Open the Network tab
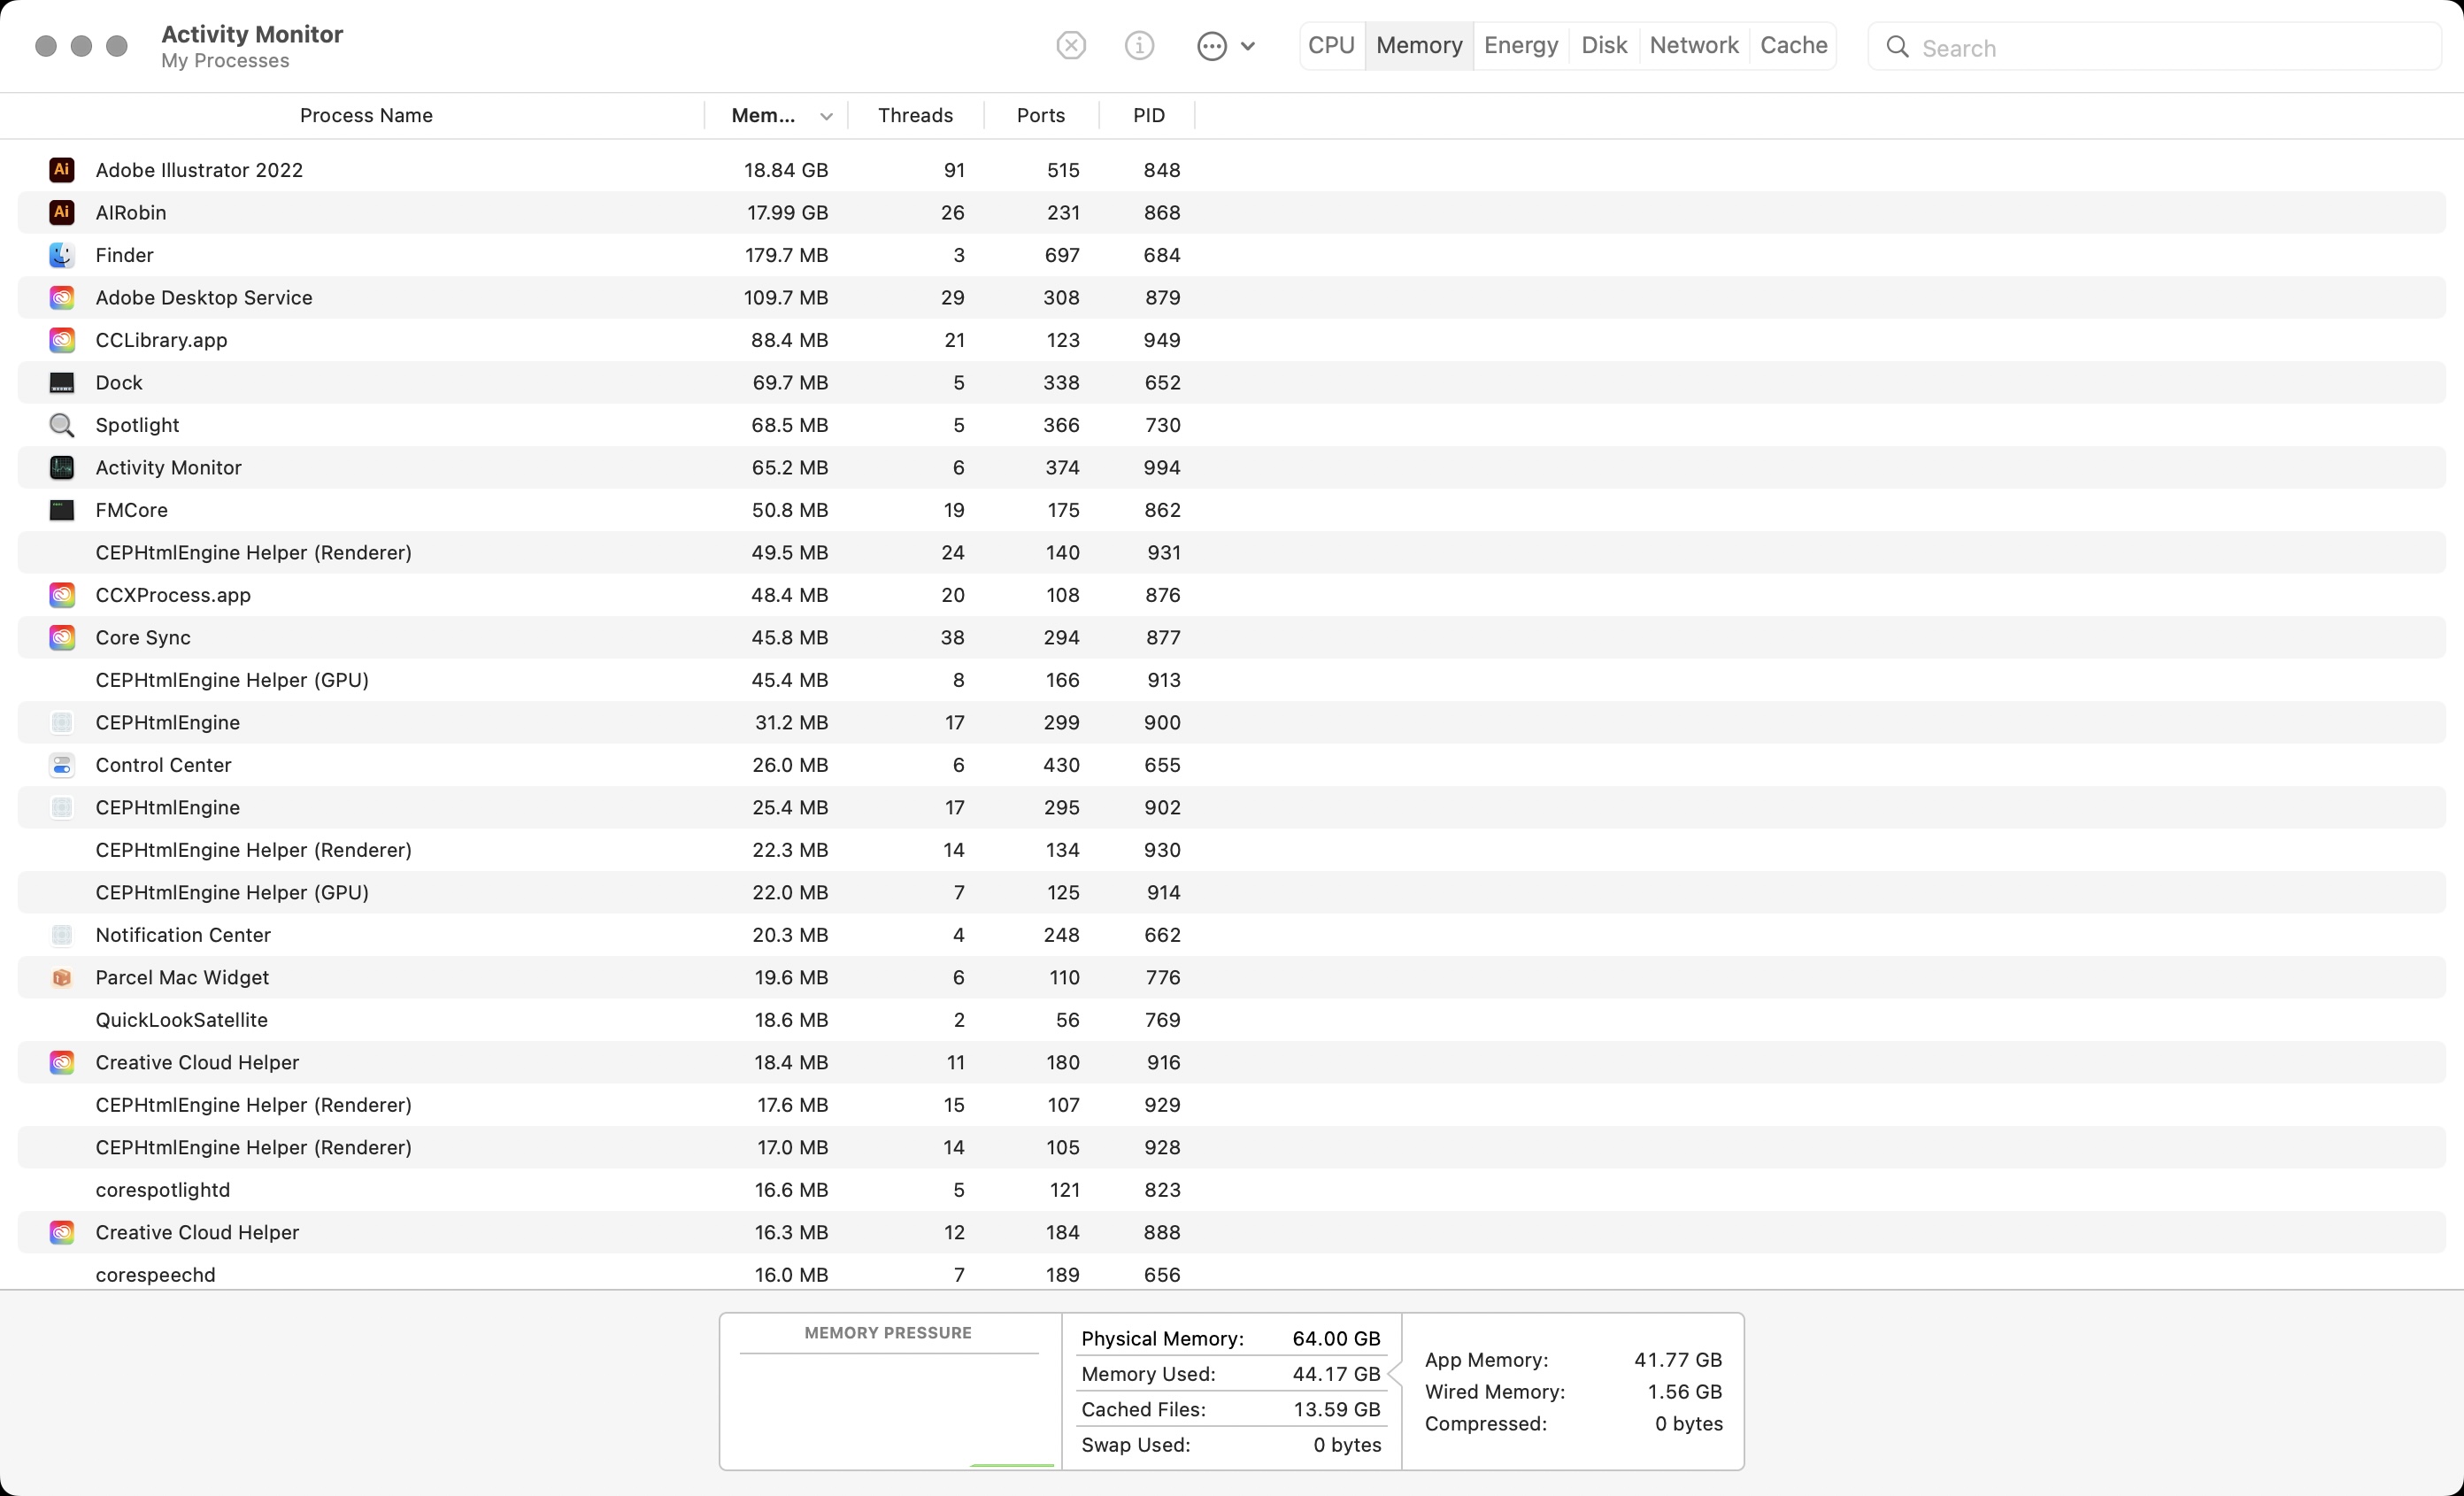This screenshot has height=1496, width=2464. [x=1694, y=44]
